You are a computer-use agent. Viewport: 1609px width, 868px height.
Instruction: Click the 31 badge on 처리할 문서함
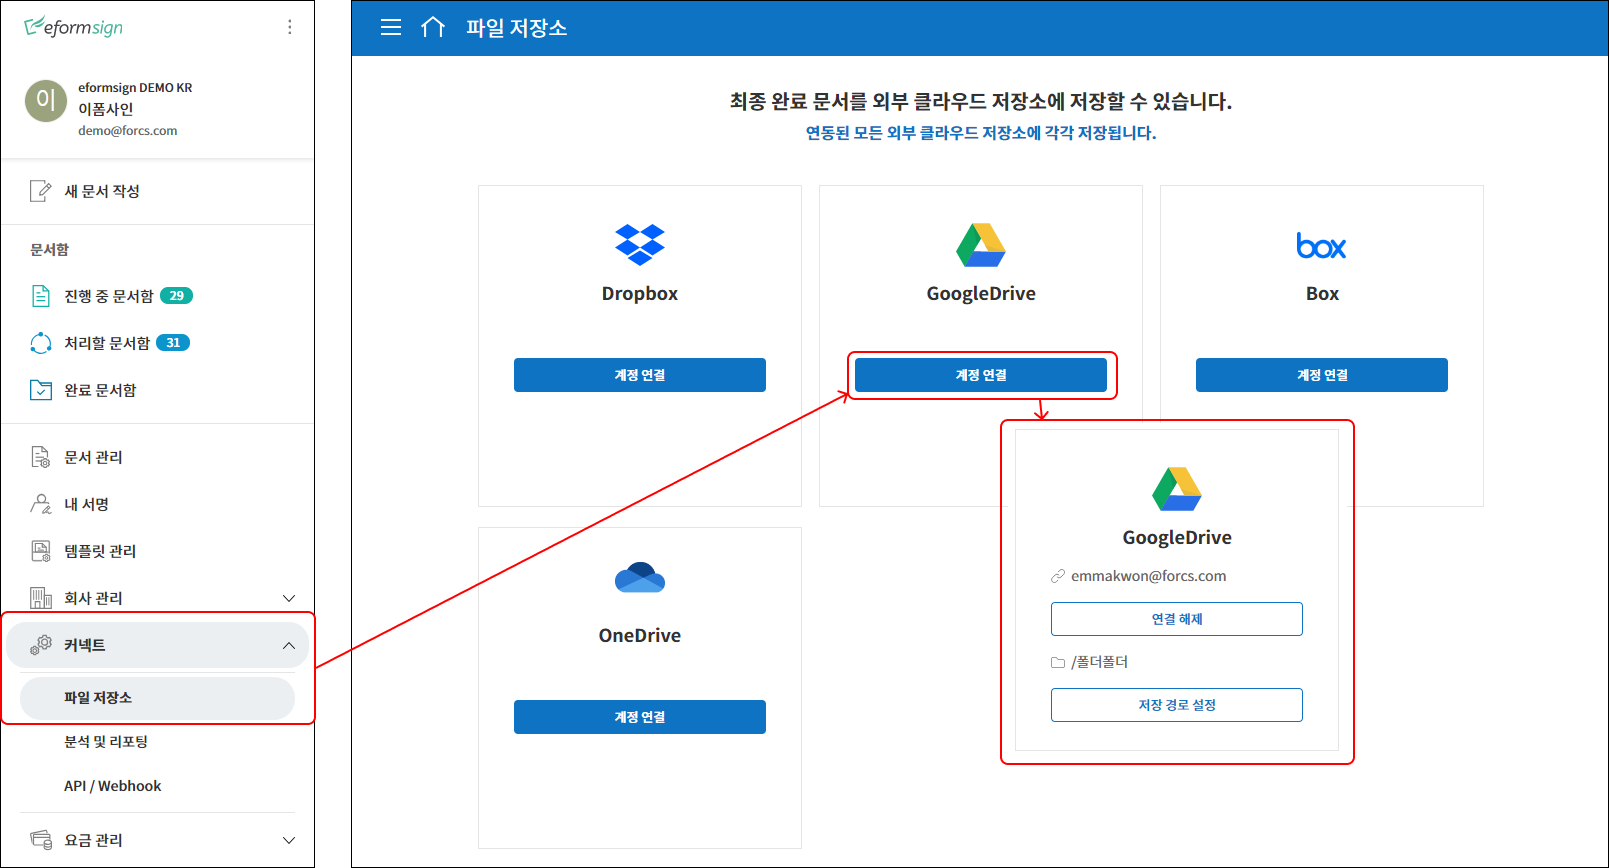point(173,343)
